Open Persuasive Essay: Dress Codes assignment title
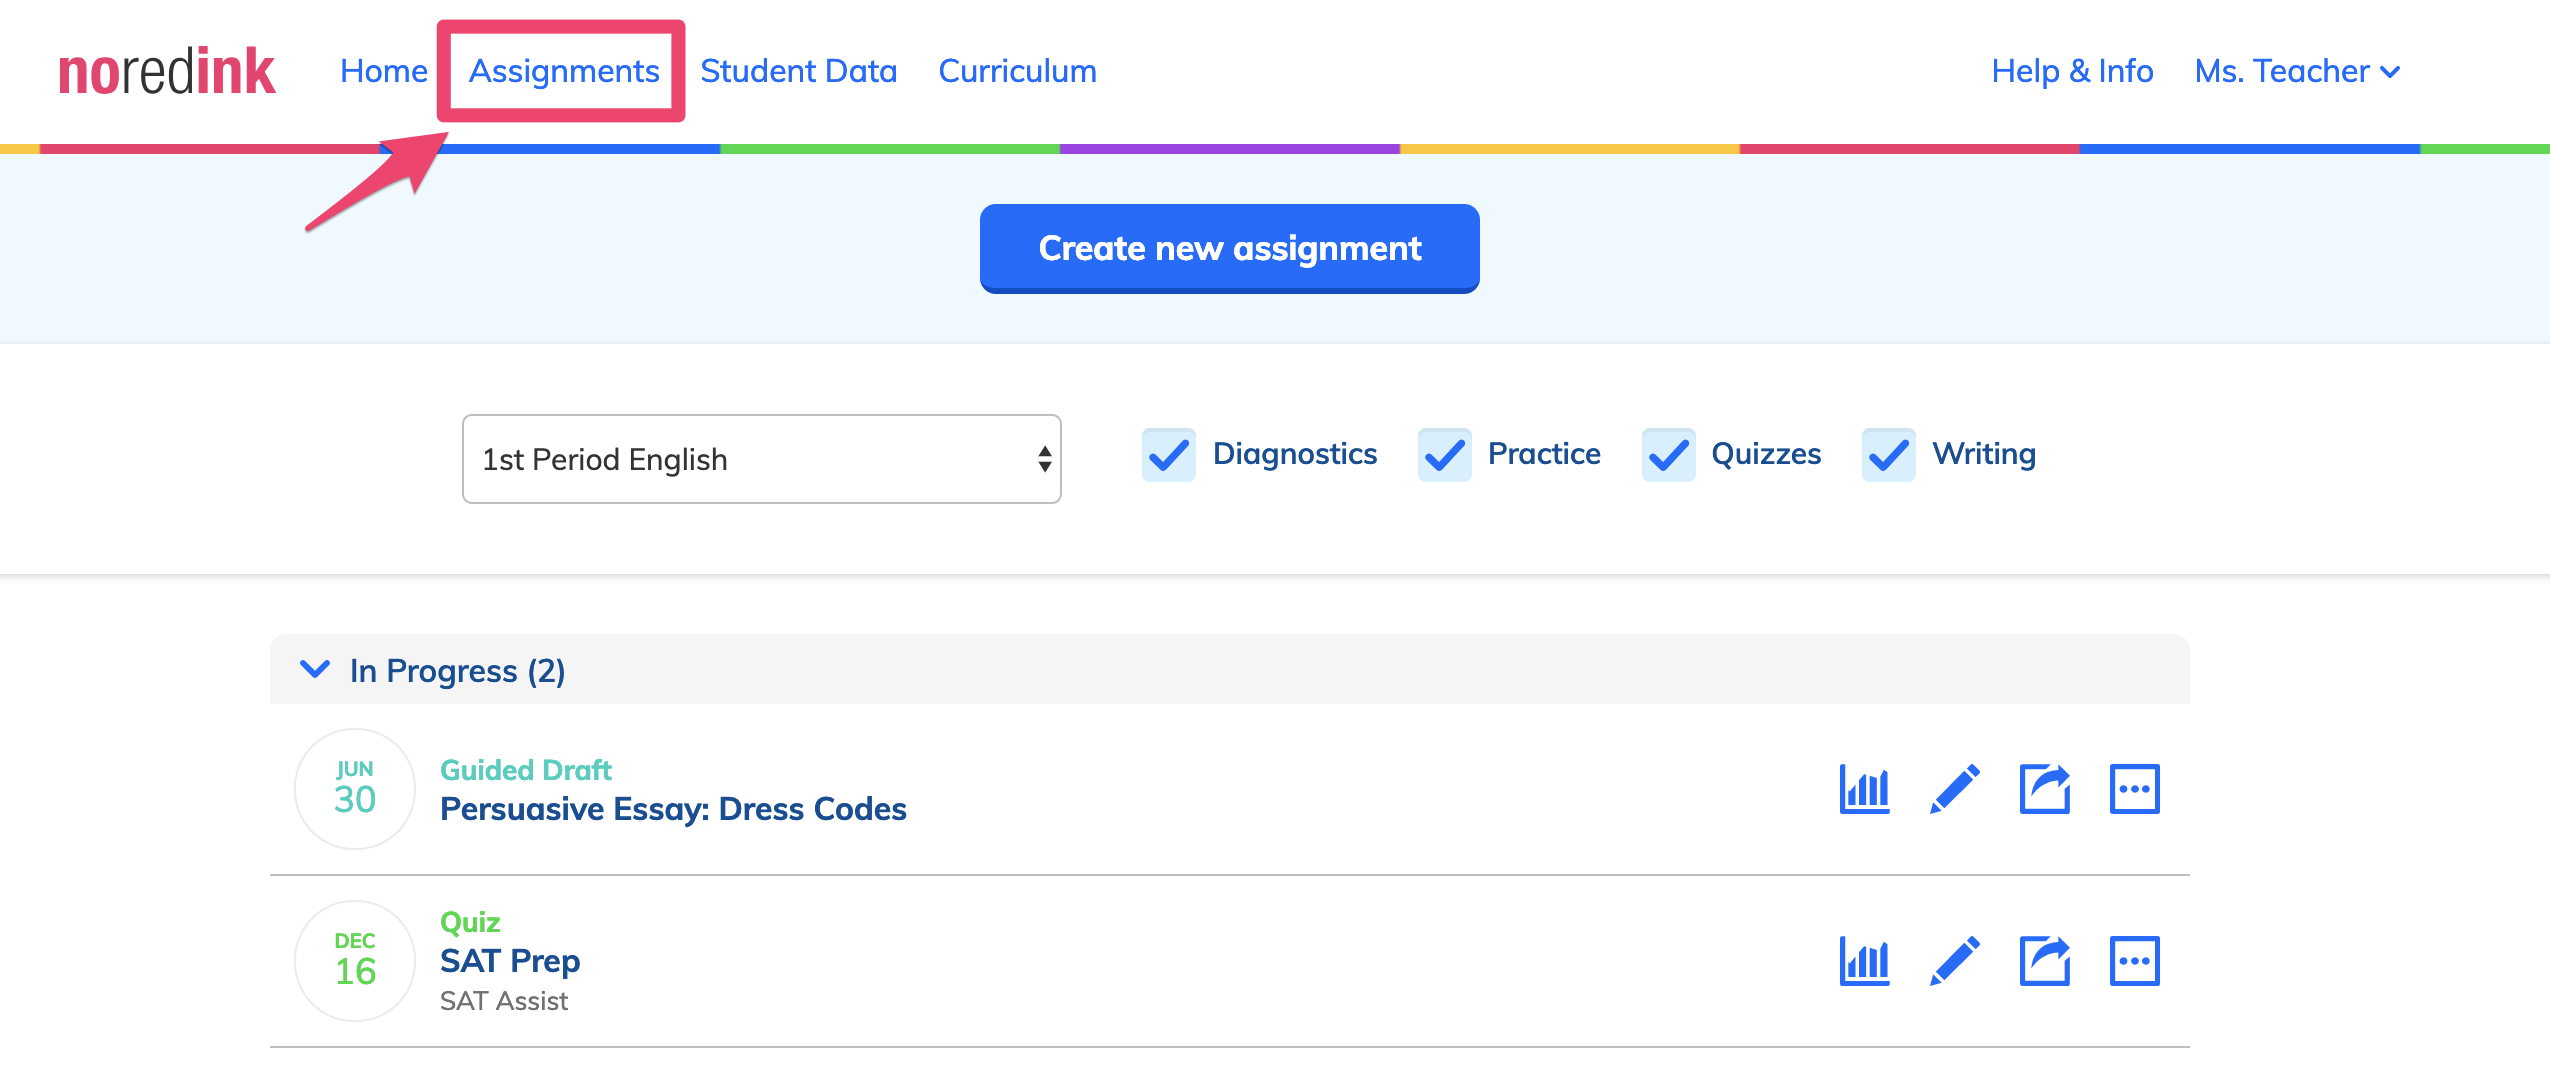 click(x=673, y=808)
